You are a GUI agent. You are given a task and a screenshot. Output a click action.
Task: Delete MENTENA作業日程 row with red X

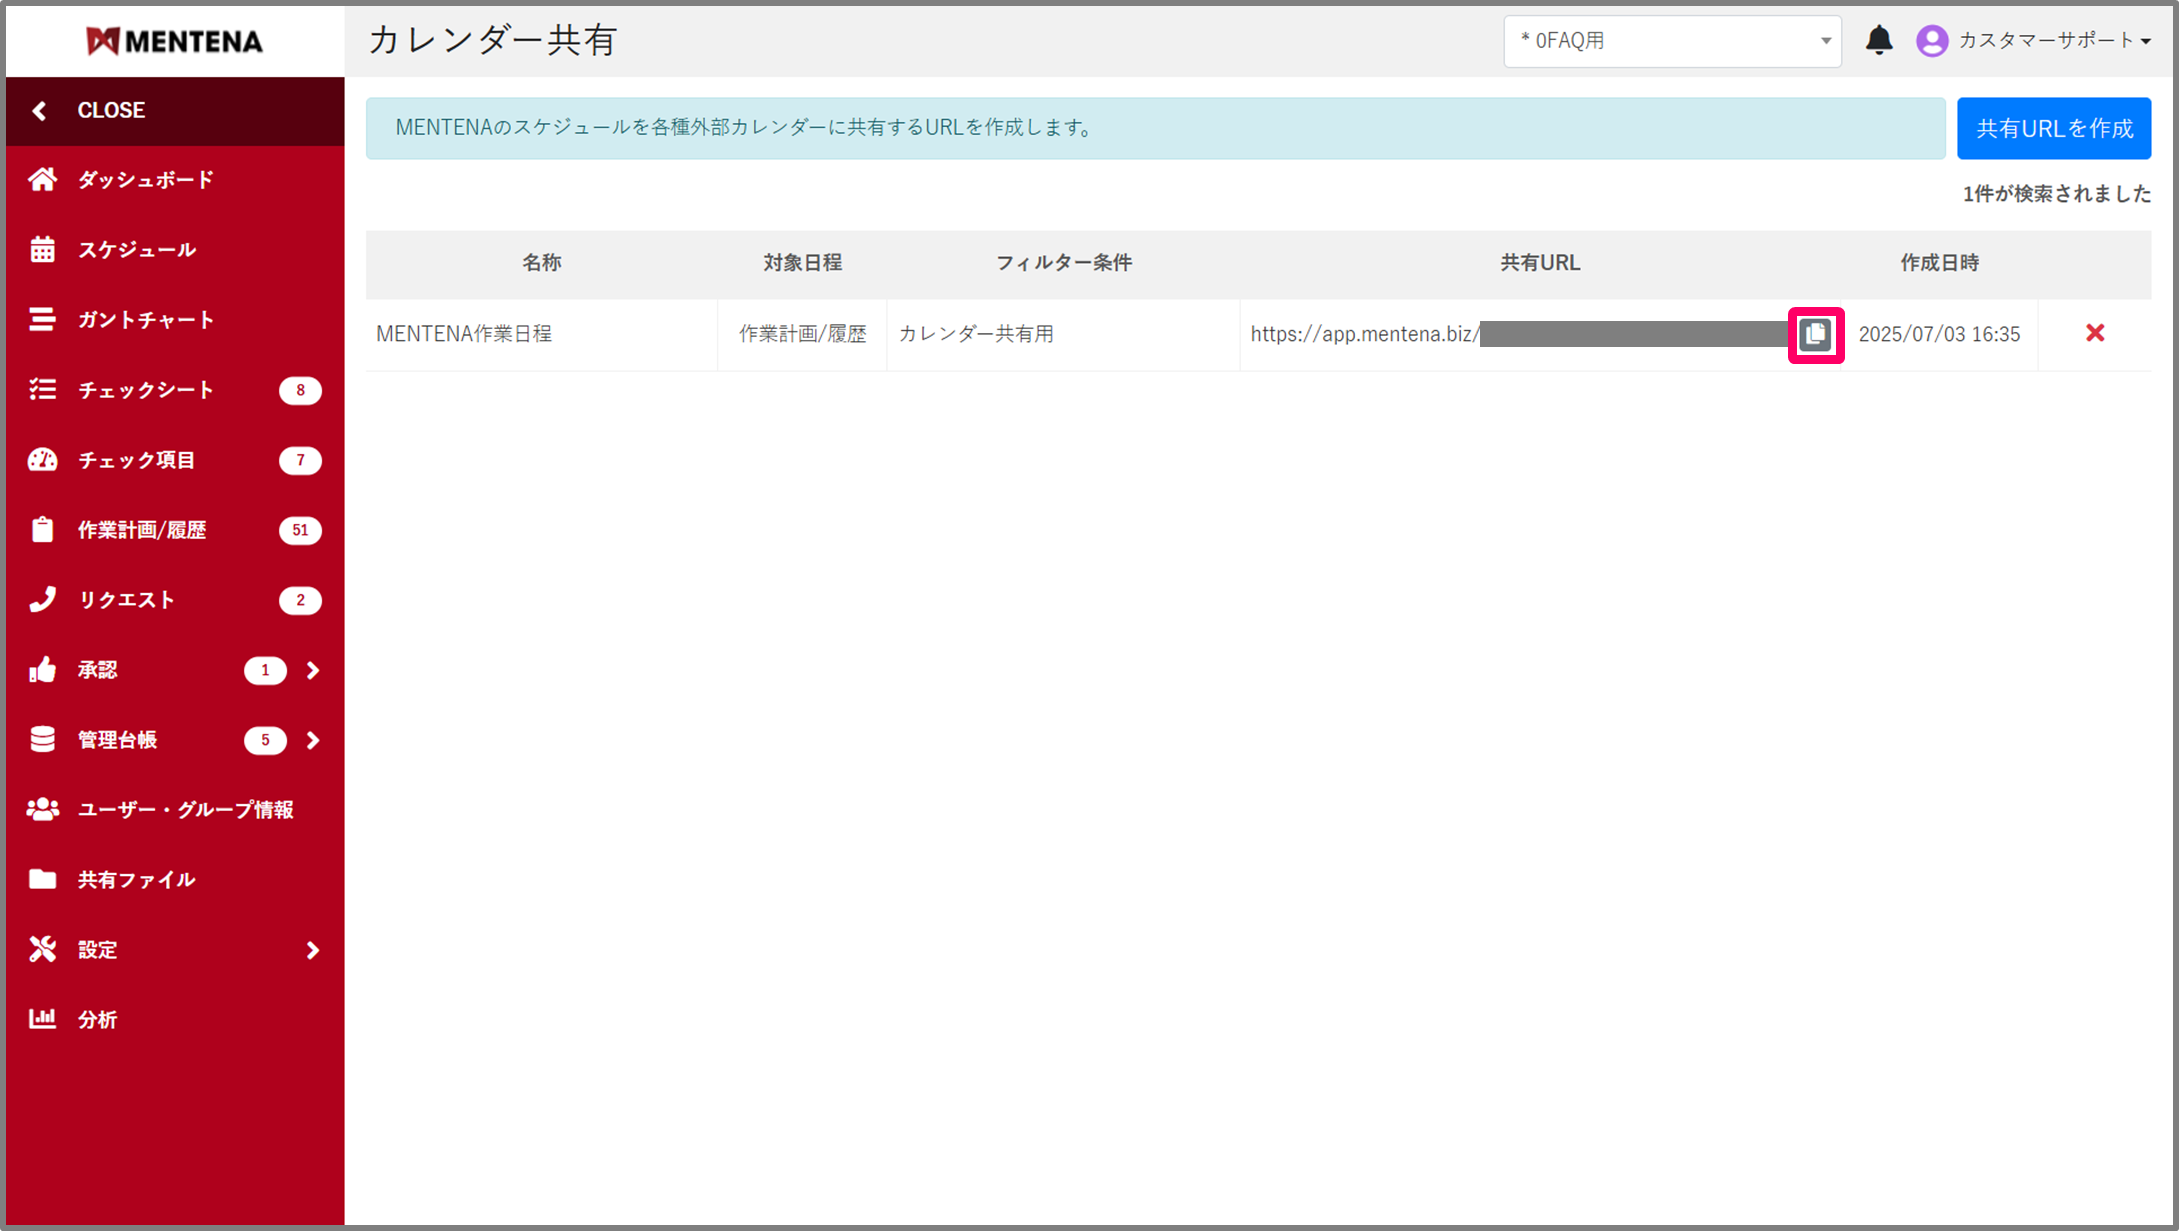[x=2095, y=333]
